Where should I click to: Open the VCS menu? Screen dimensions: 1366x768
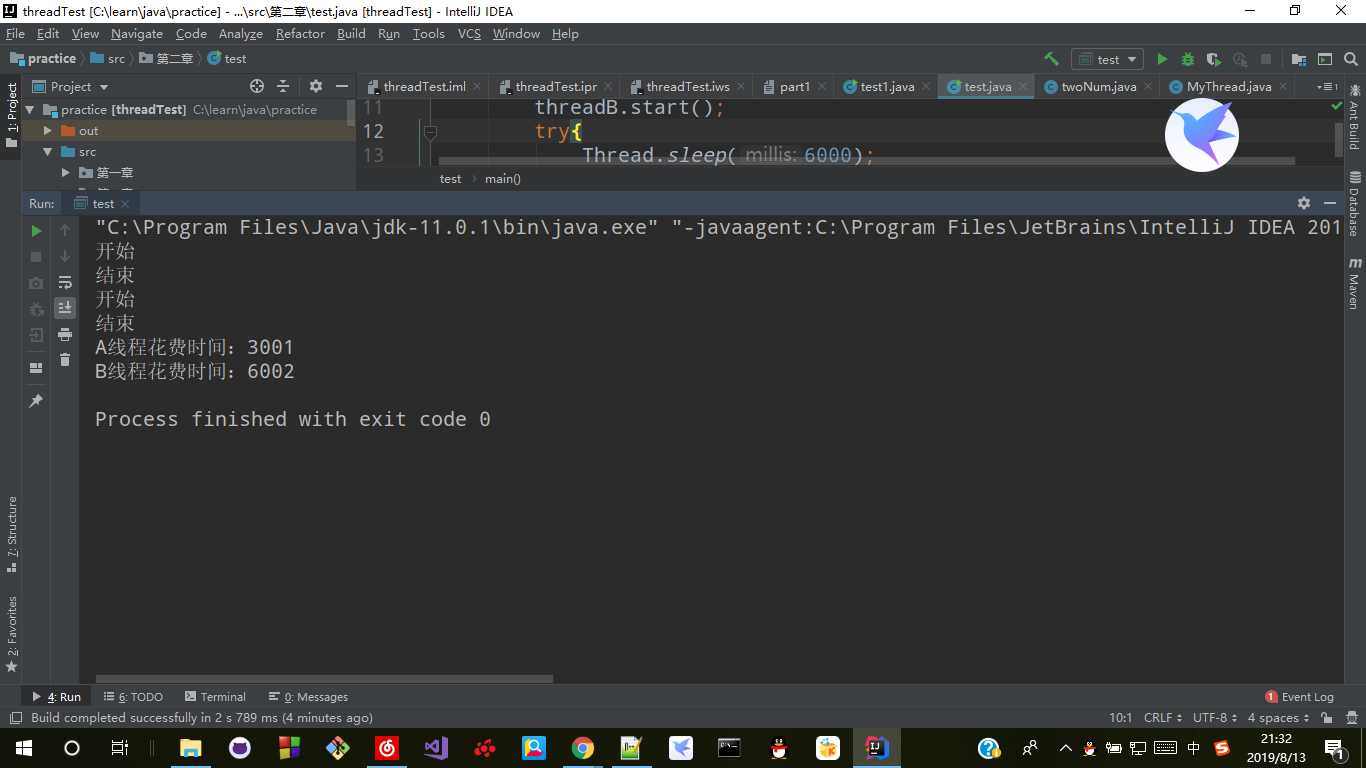pyautogui.click(x=469, y=33)
